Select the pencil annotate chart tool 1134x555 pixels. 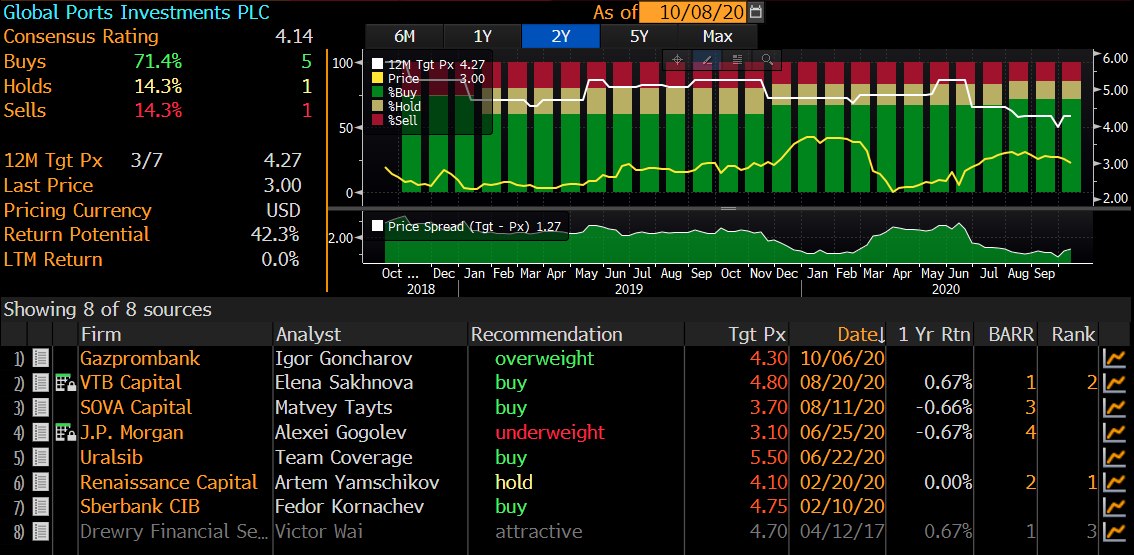[x=707, y=60]
